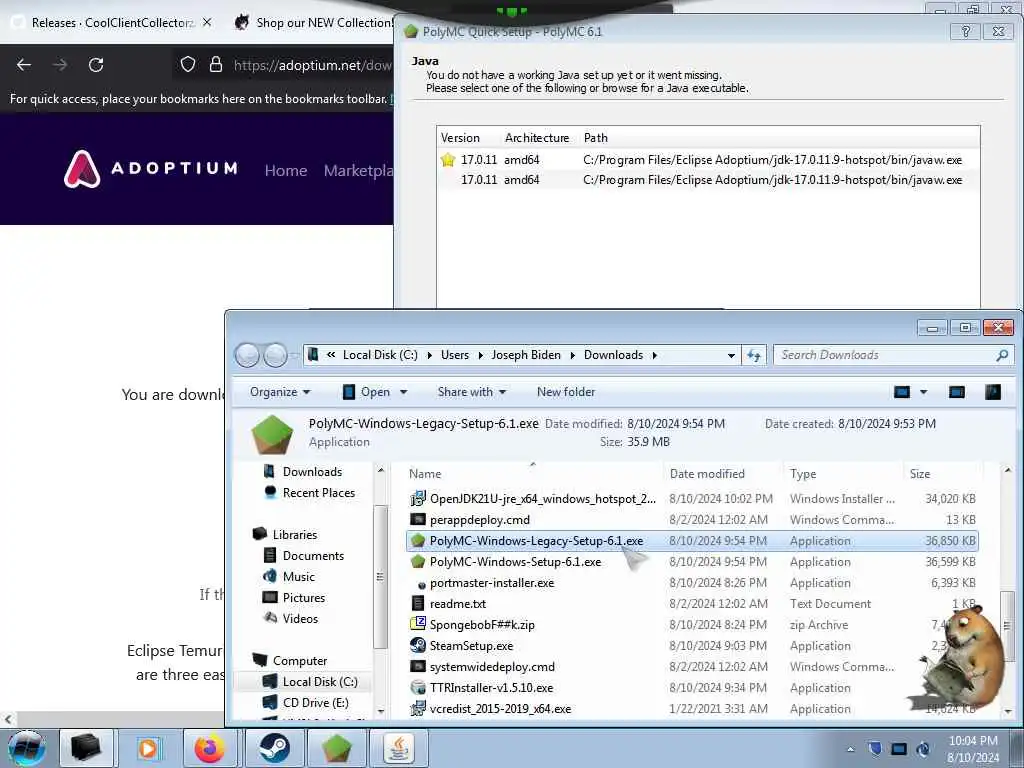The width and height of the screenshot is (1024, 768).
Task: Open Downloads in navigation pane
Action: [x=304, y=472]
